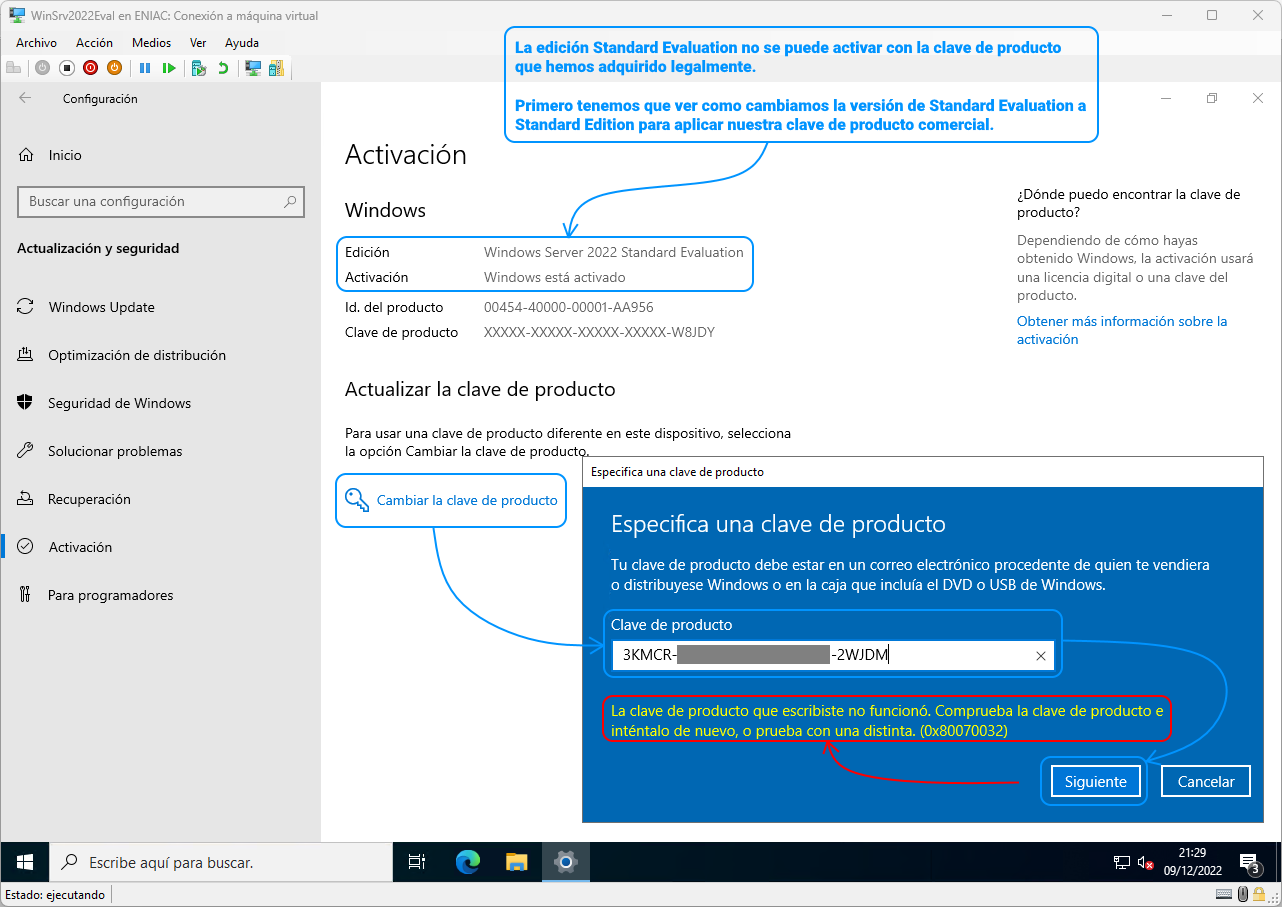Open Obtener más información sobre la activación
This screenshot has height=907, width=1282.
[1122, 330]
